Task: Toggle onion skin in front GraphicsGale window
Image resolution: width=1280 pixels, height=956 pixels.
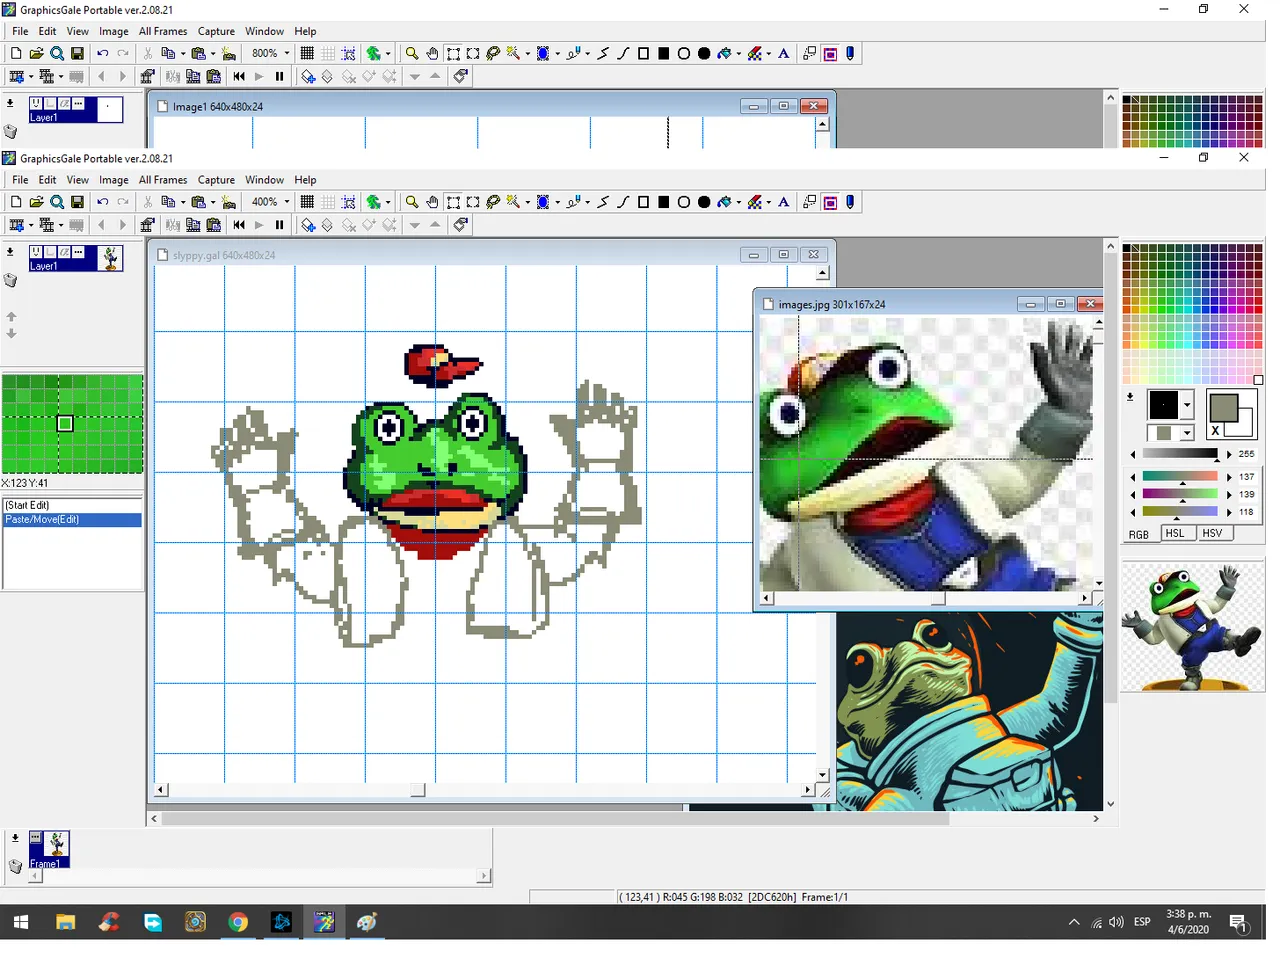Action: [374, 202]
